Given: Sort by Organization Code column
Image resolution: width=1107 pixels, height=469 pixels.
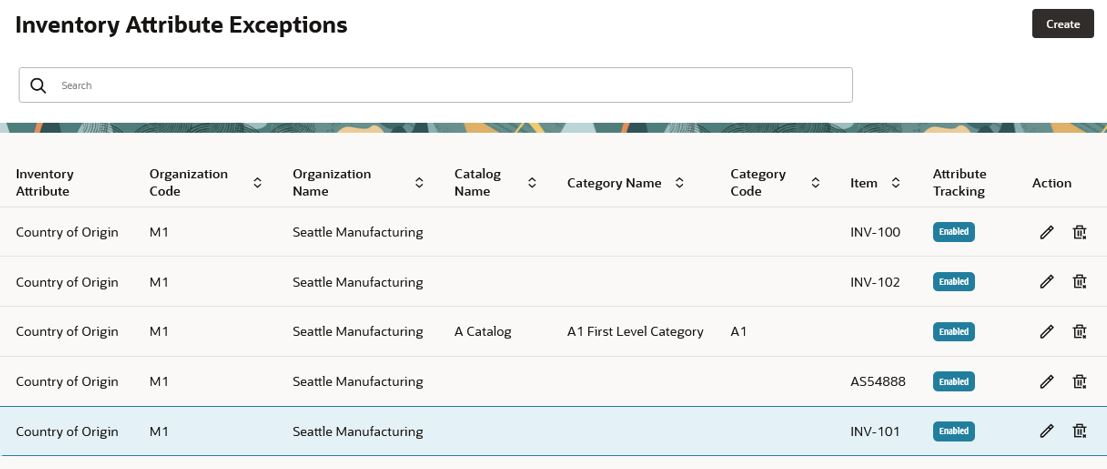Looking at the screenshot, I should click(x=258, y=183).
